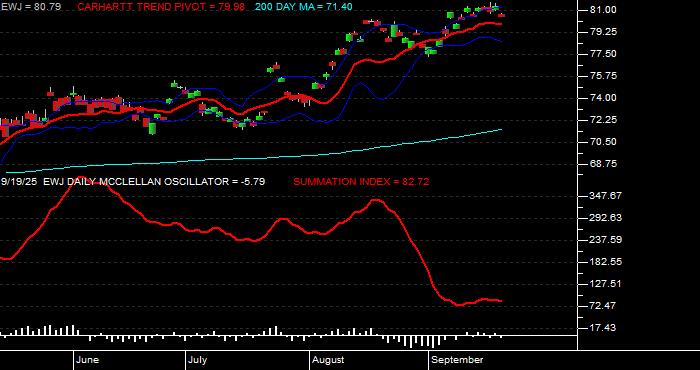Select the June month label
This screenshot has height=370, width=700.
88,360
